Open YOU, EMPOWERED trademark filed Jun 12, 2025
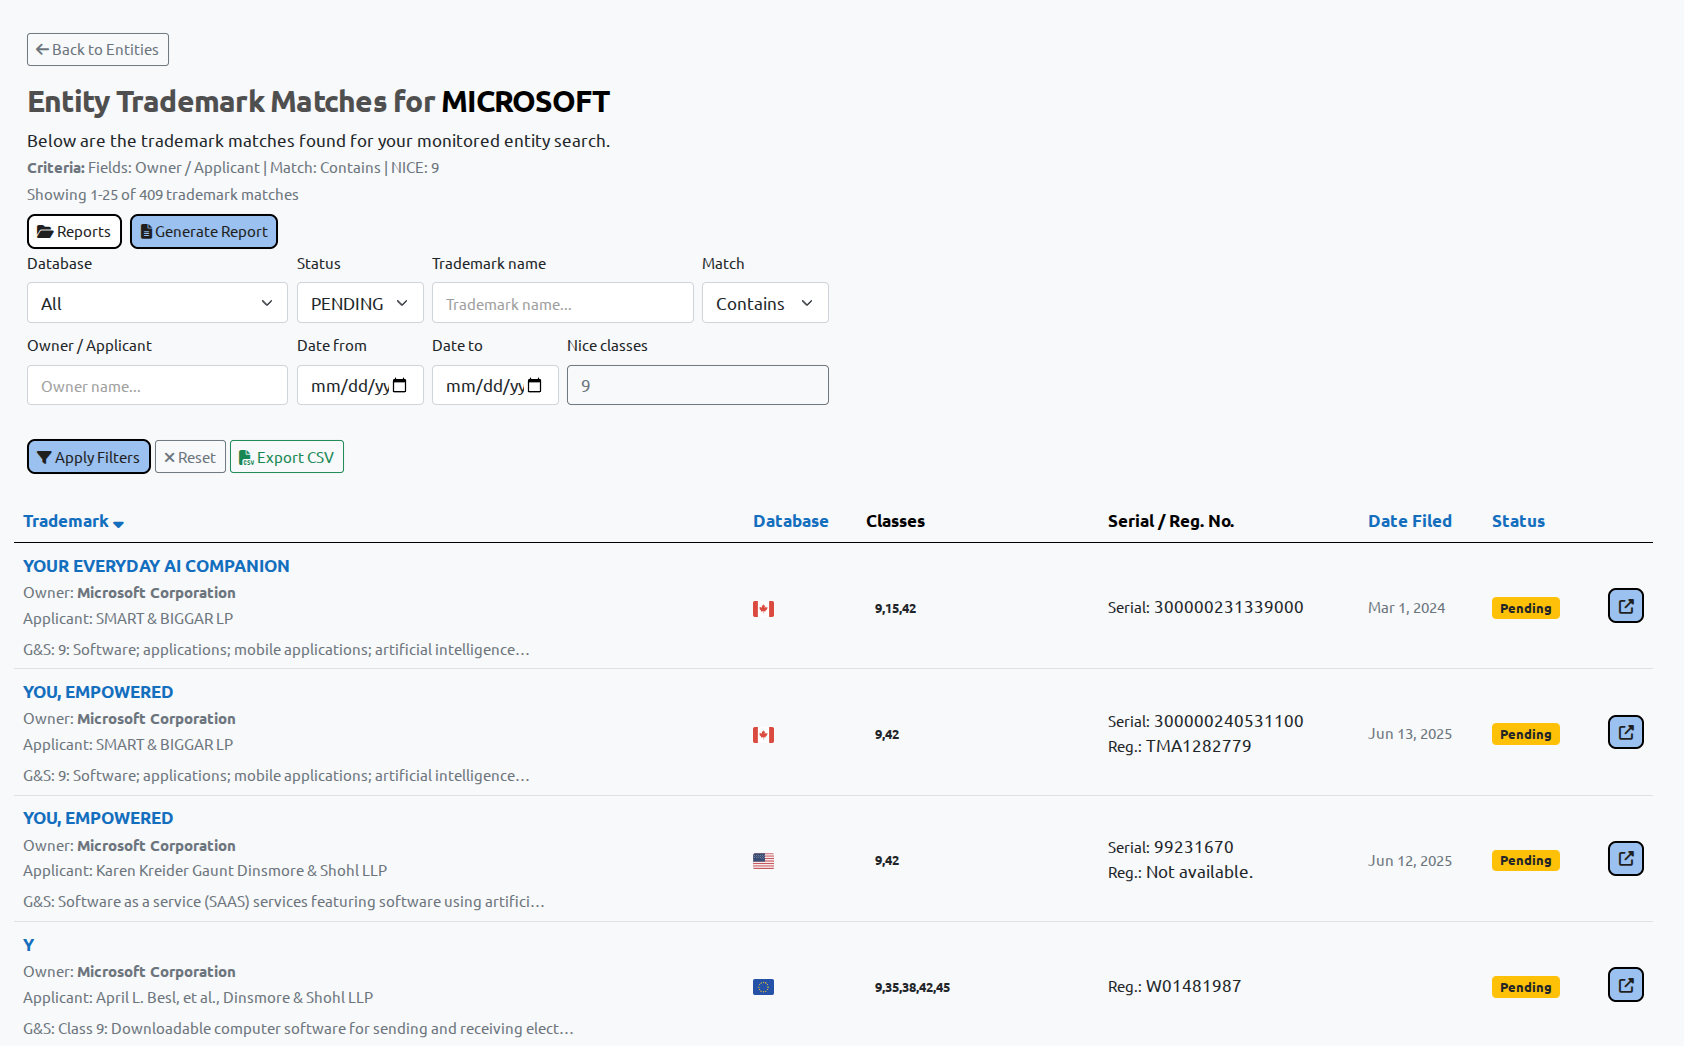Viewport: 1684px width, 1046px height. pyautogui.click(x=98, y=818)
